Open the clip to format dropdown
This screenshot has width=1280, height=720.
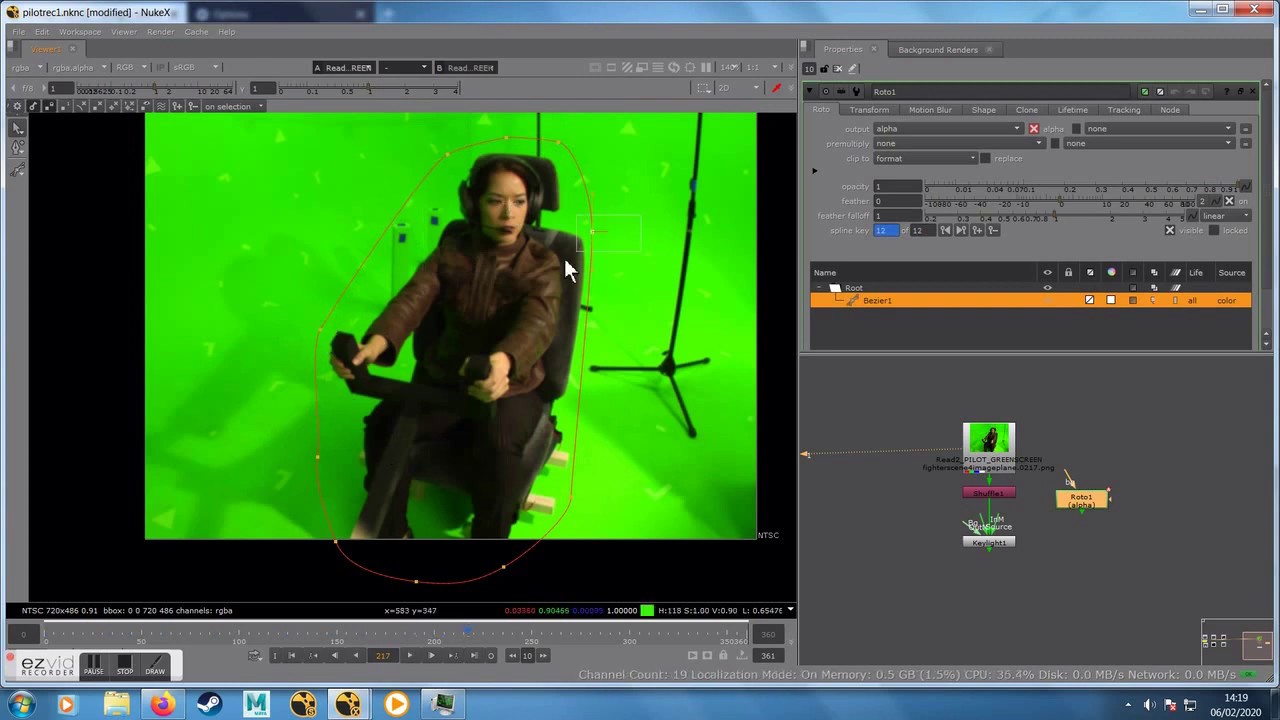925,159
